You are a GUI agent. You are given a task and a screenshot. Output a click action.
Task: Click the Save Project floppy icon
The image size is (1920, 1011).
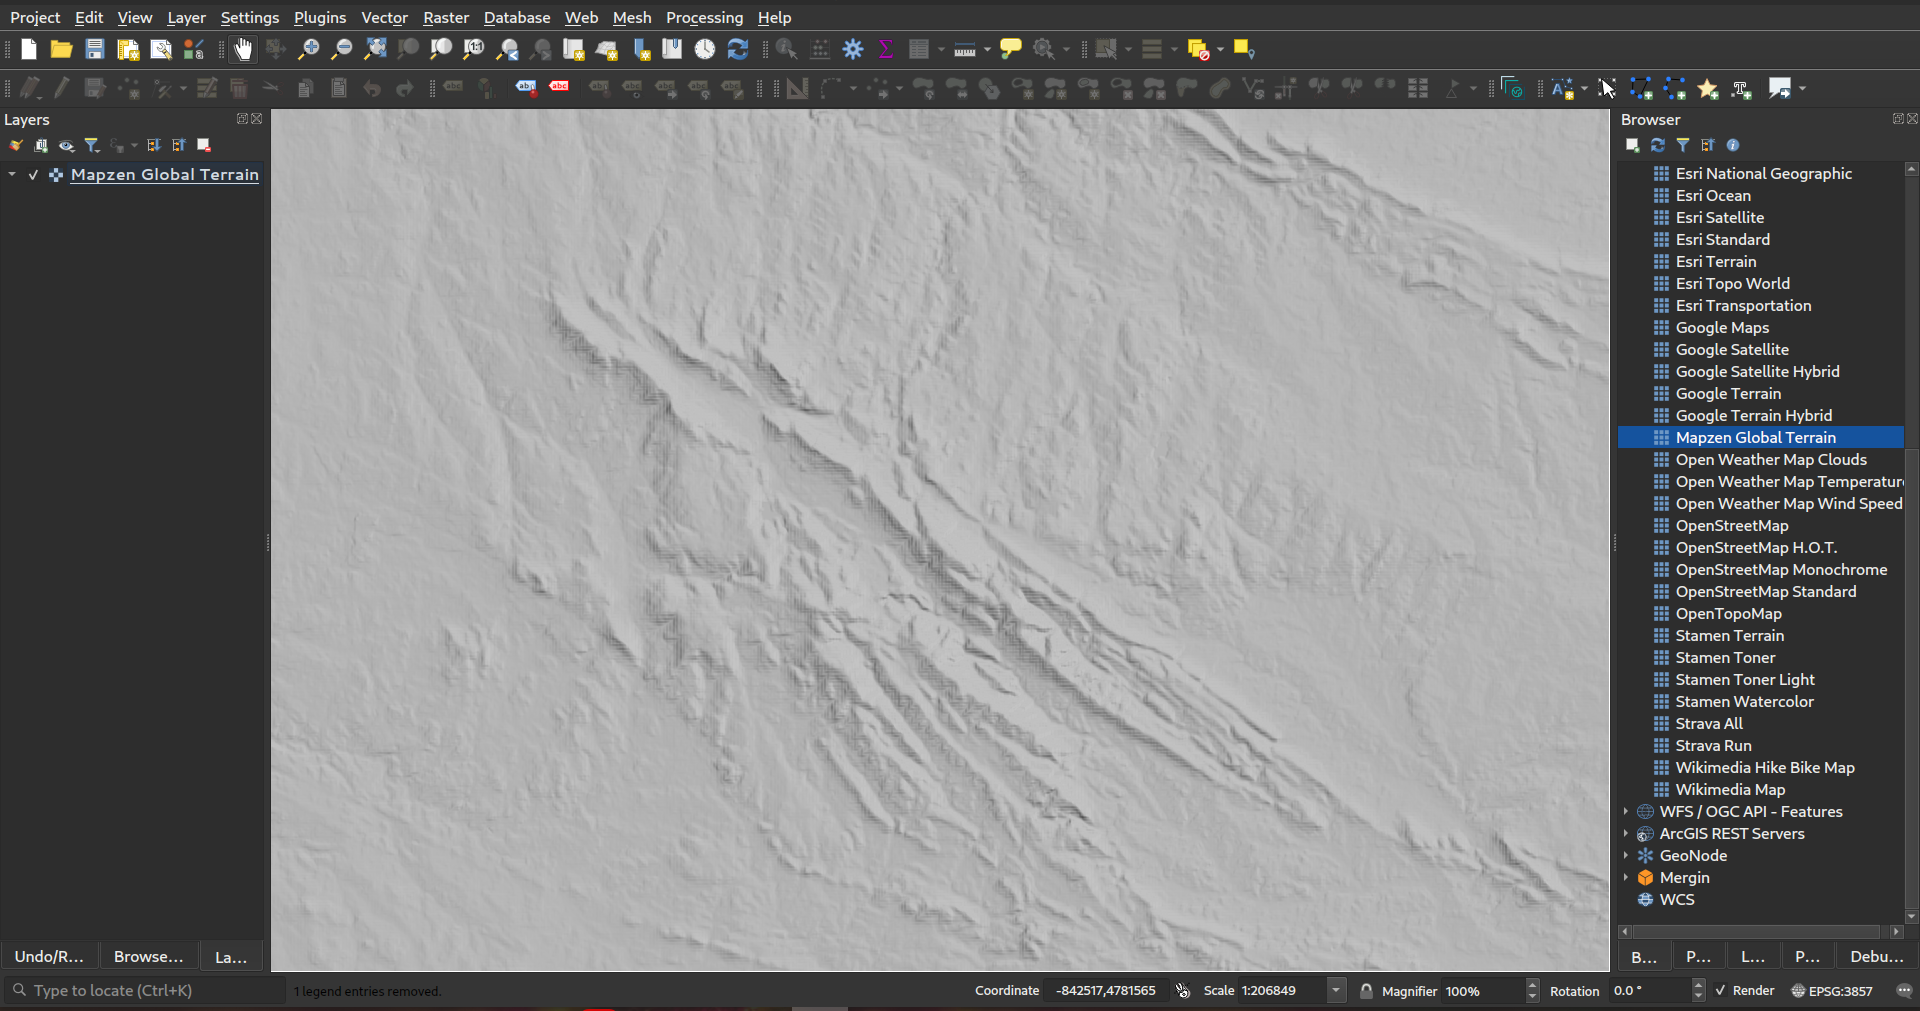pyautogui.click(x=95, y=49)
